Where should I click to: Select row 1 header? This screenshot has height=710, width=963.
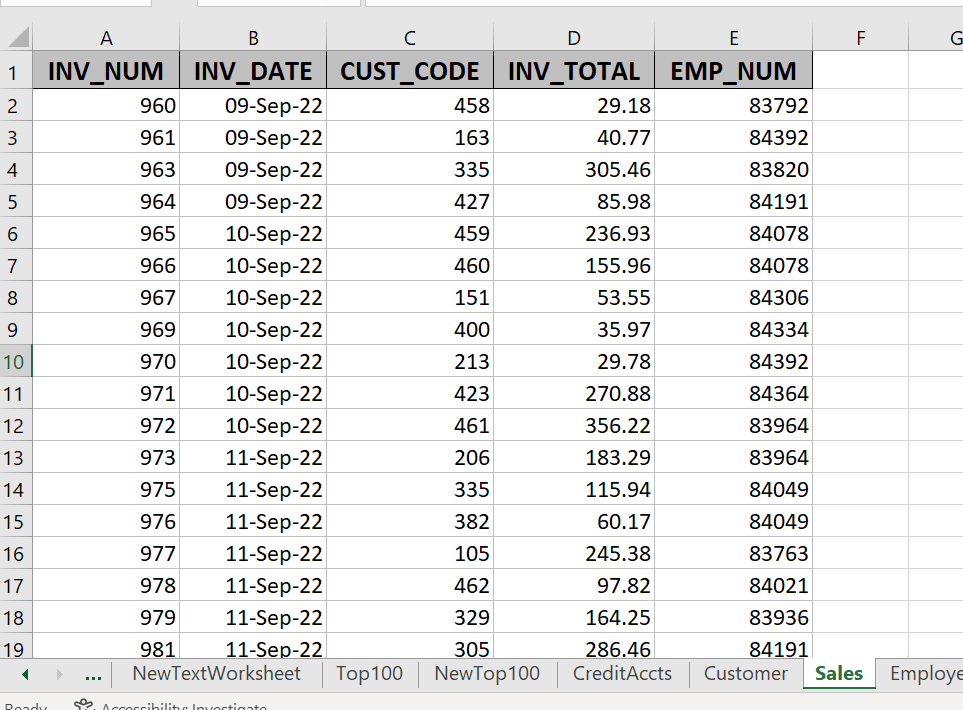pyautogui.click(x=16, y=70)
